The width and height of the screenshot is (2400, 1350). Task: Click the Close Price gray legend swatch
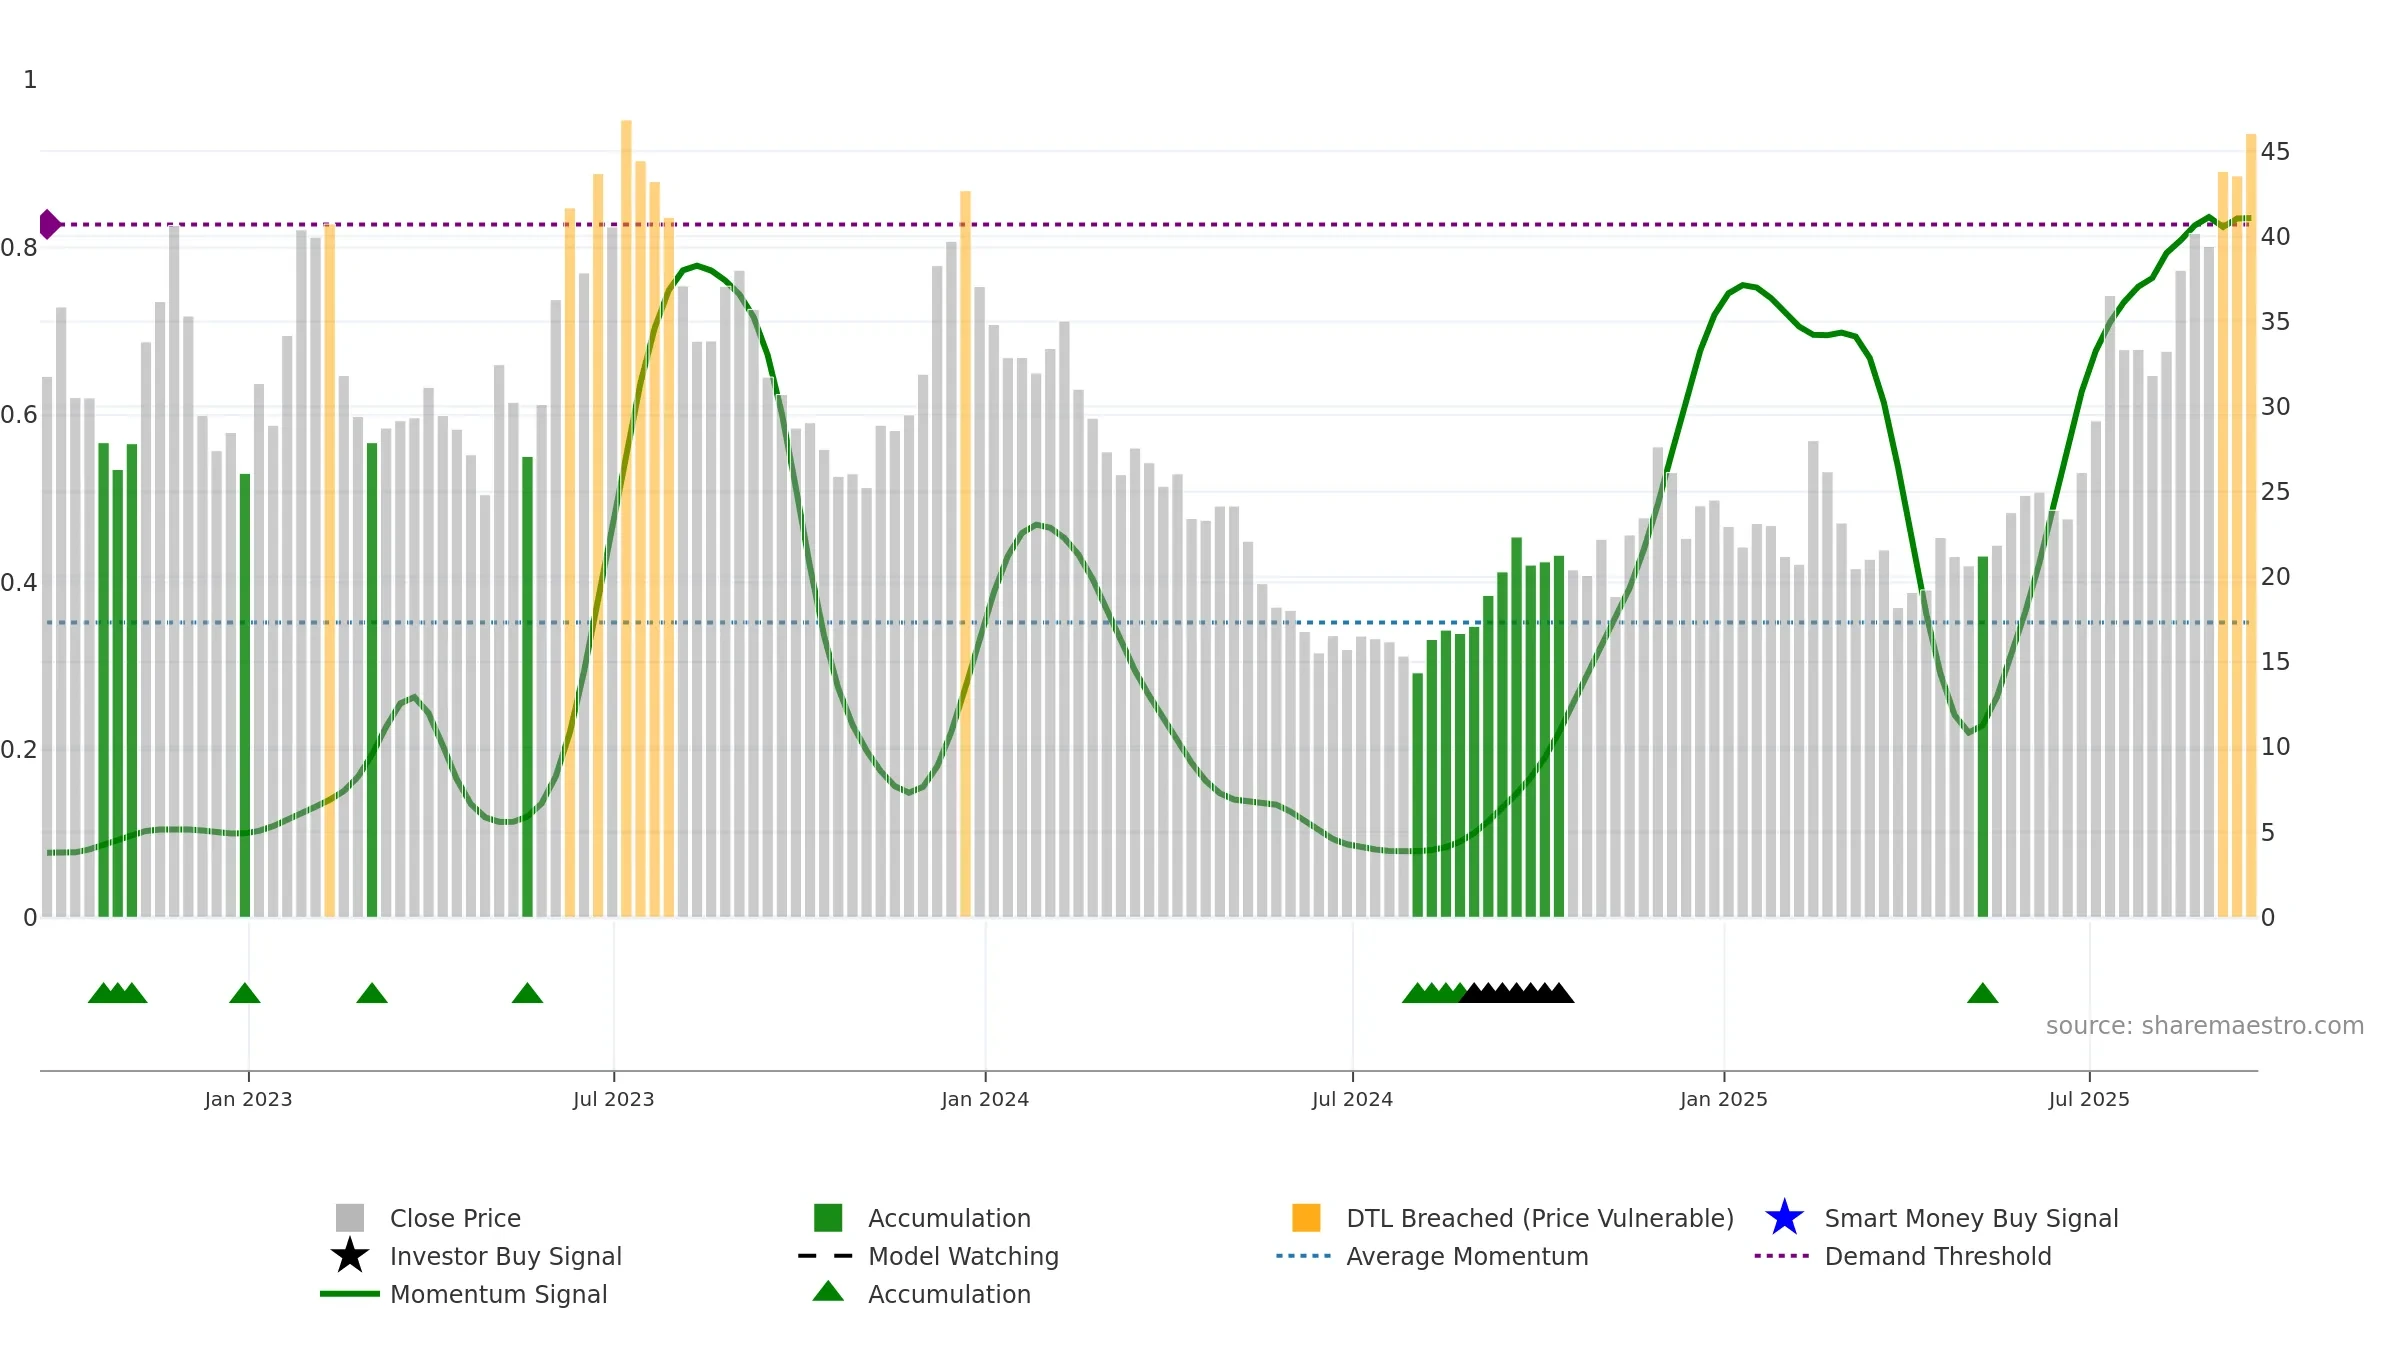(x=349, y=1217)
